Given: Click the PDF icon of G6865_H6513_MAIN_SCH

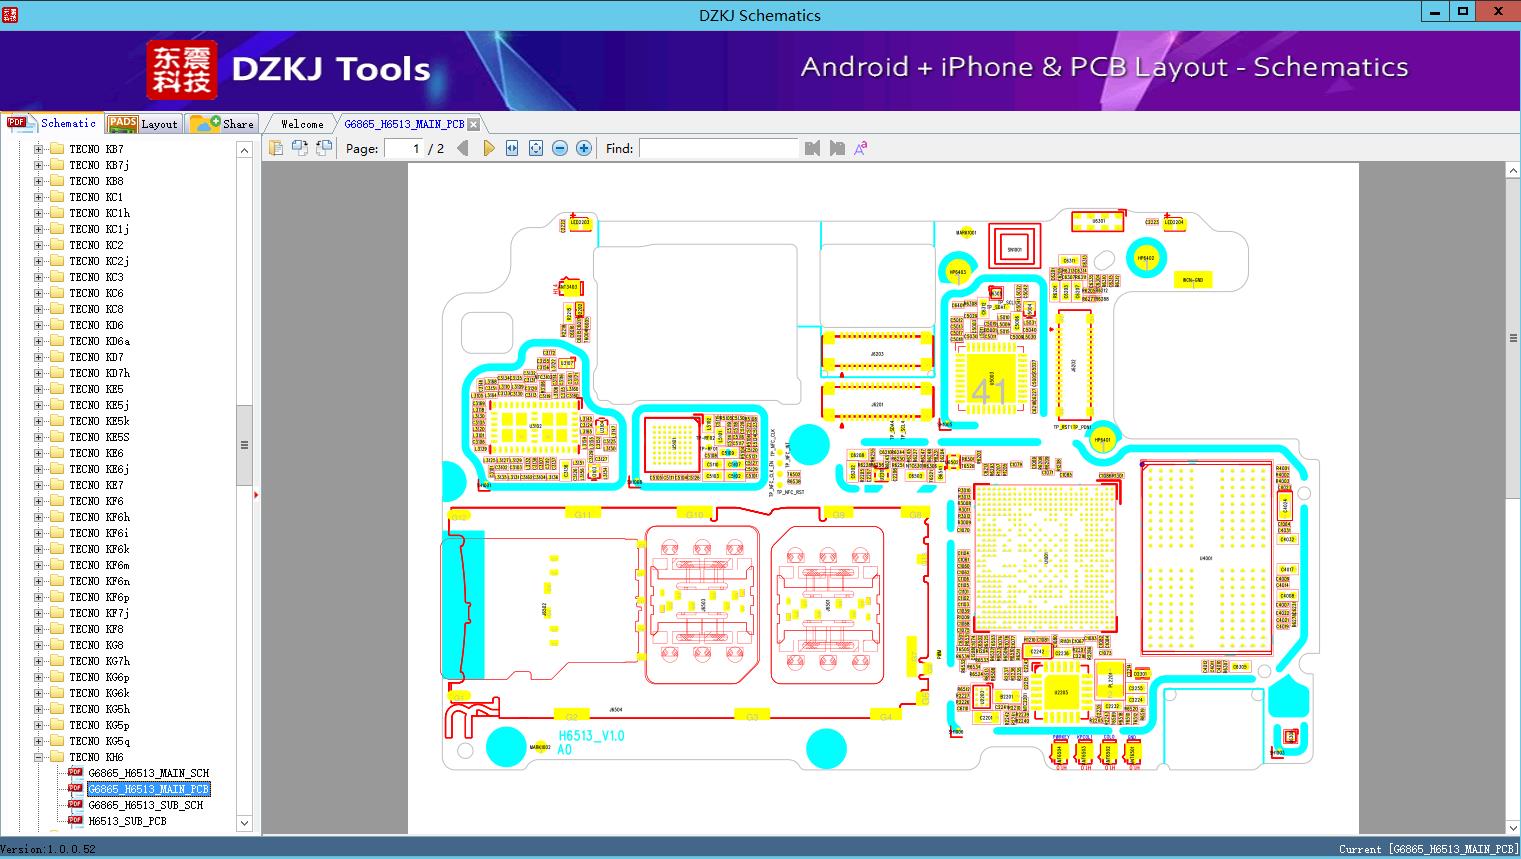Looking at the screenshot, I should click(x=75, y=773).
